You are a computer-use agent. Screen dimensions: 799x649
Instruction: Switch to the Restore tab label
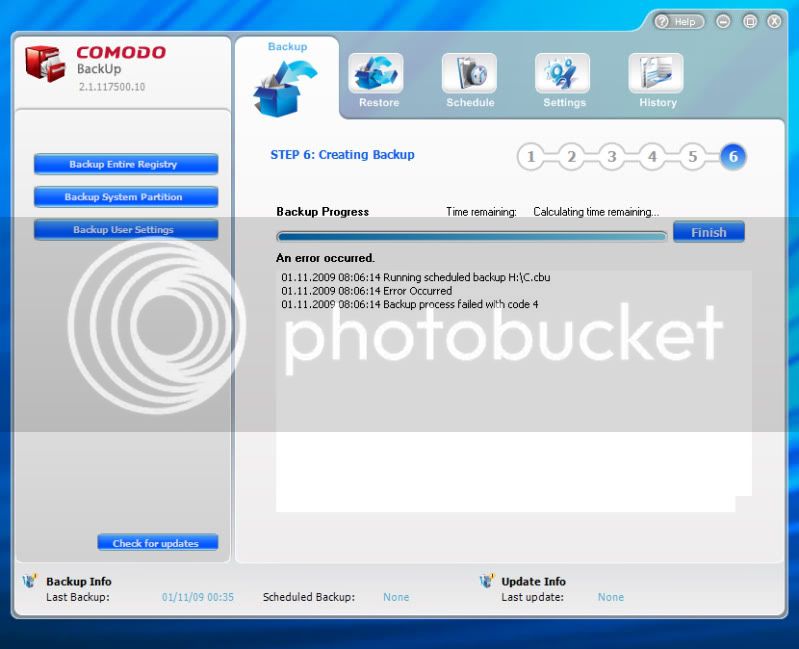(x=379, y=102)
